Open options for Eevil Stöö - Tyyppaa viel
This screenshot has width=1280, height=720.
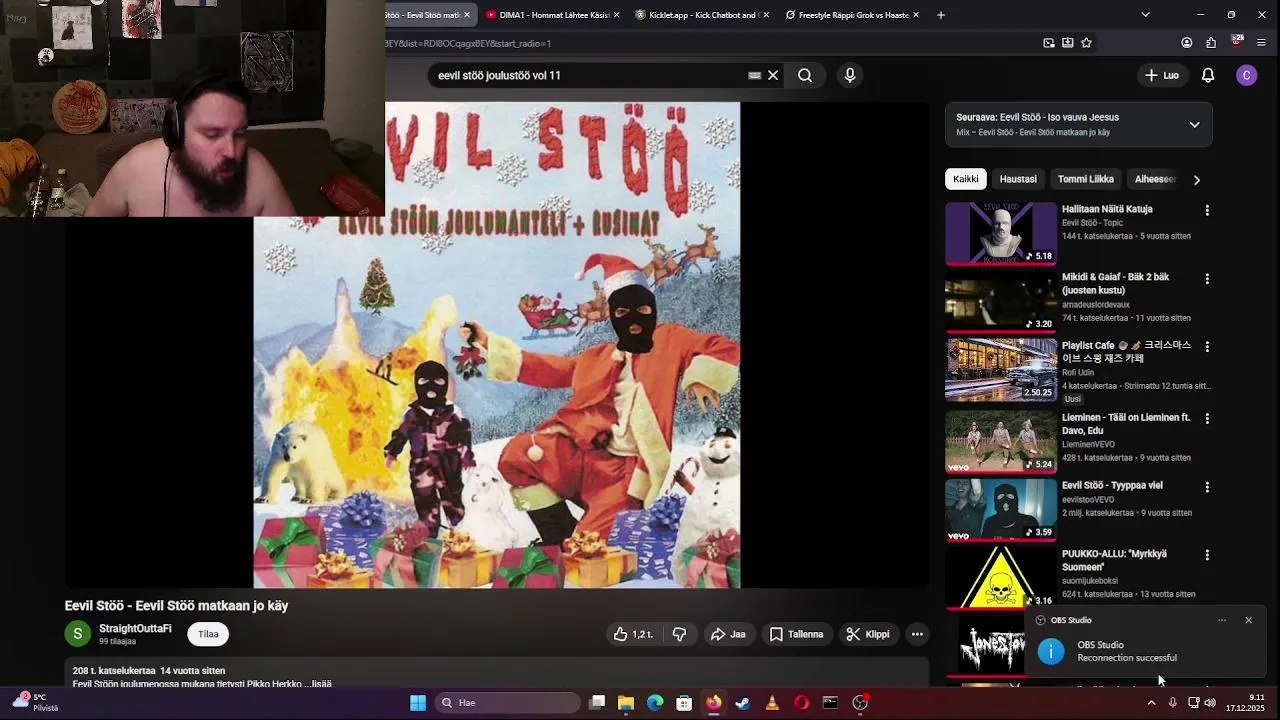click(1207, 487)
